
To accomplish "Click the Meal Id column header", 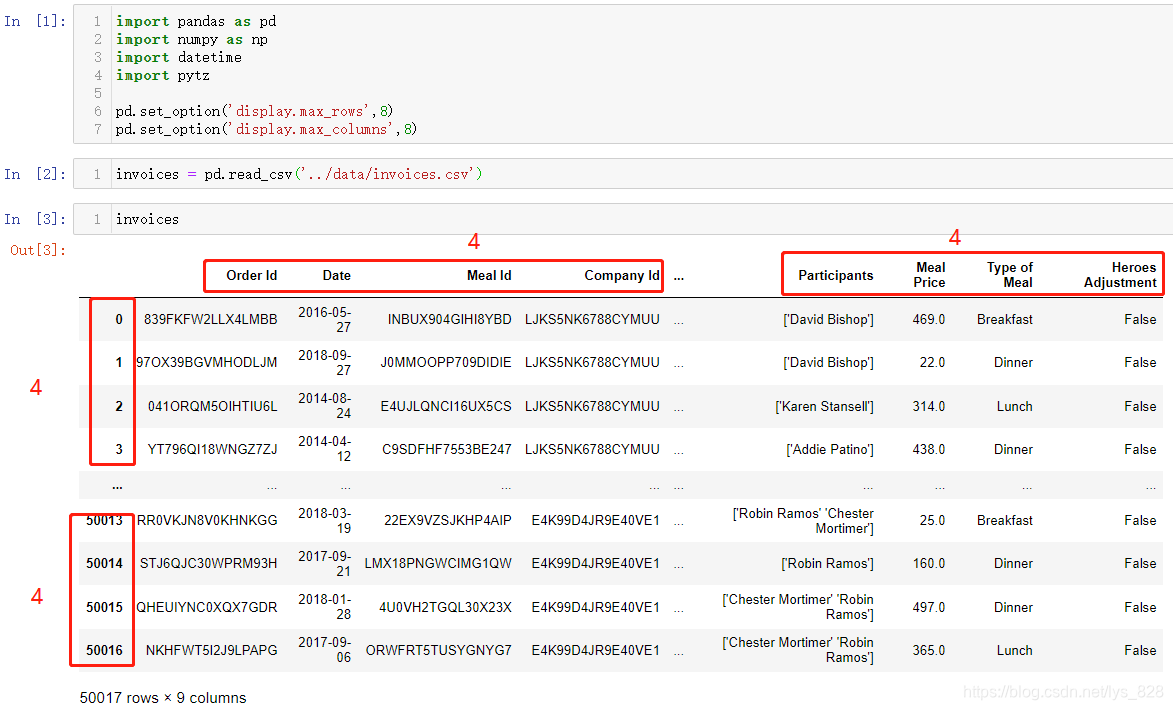I will [489, 275].
